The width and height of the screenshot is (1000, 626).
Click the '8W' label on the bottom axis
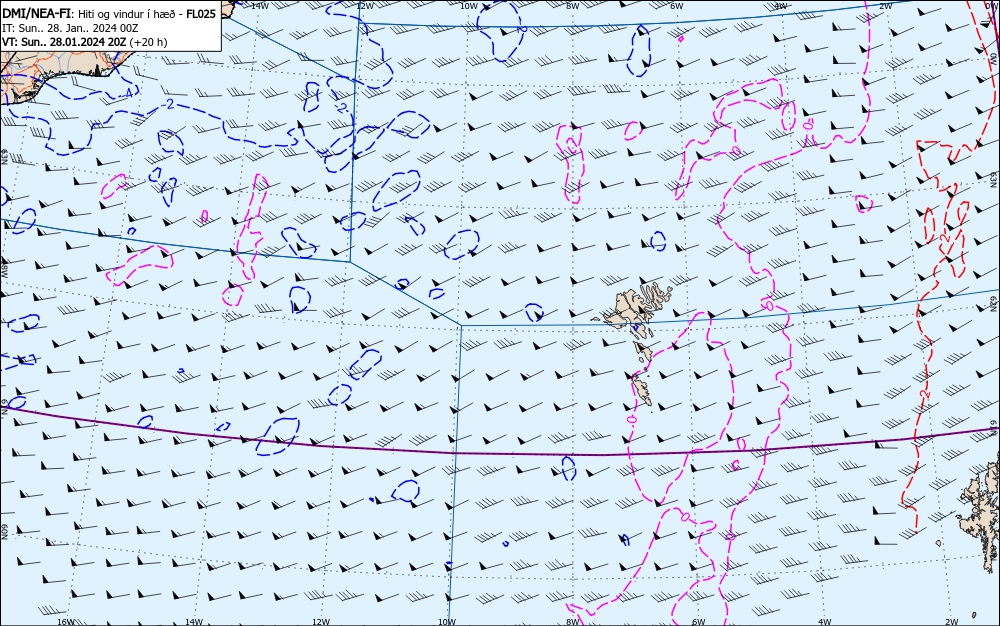[573, 622]
